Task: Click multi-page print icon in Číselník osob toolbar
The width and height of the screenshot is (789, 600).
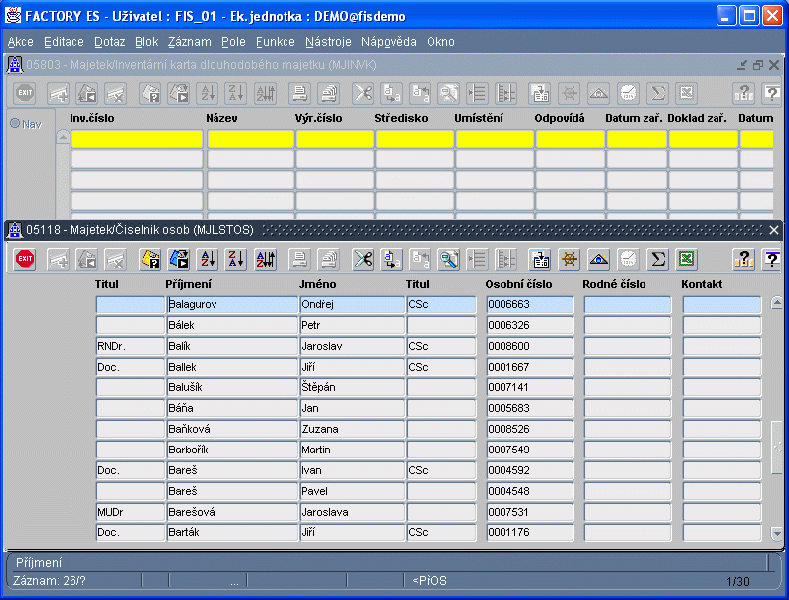Action: point(329,259)
